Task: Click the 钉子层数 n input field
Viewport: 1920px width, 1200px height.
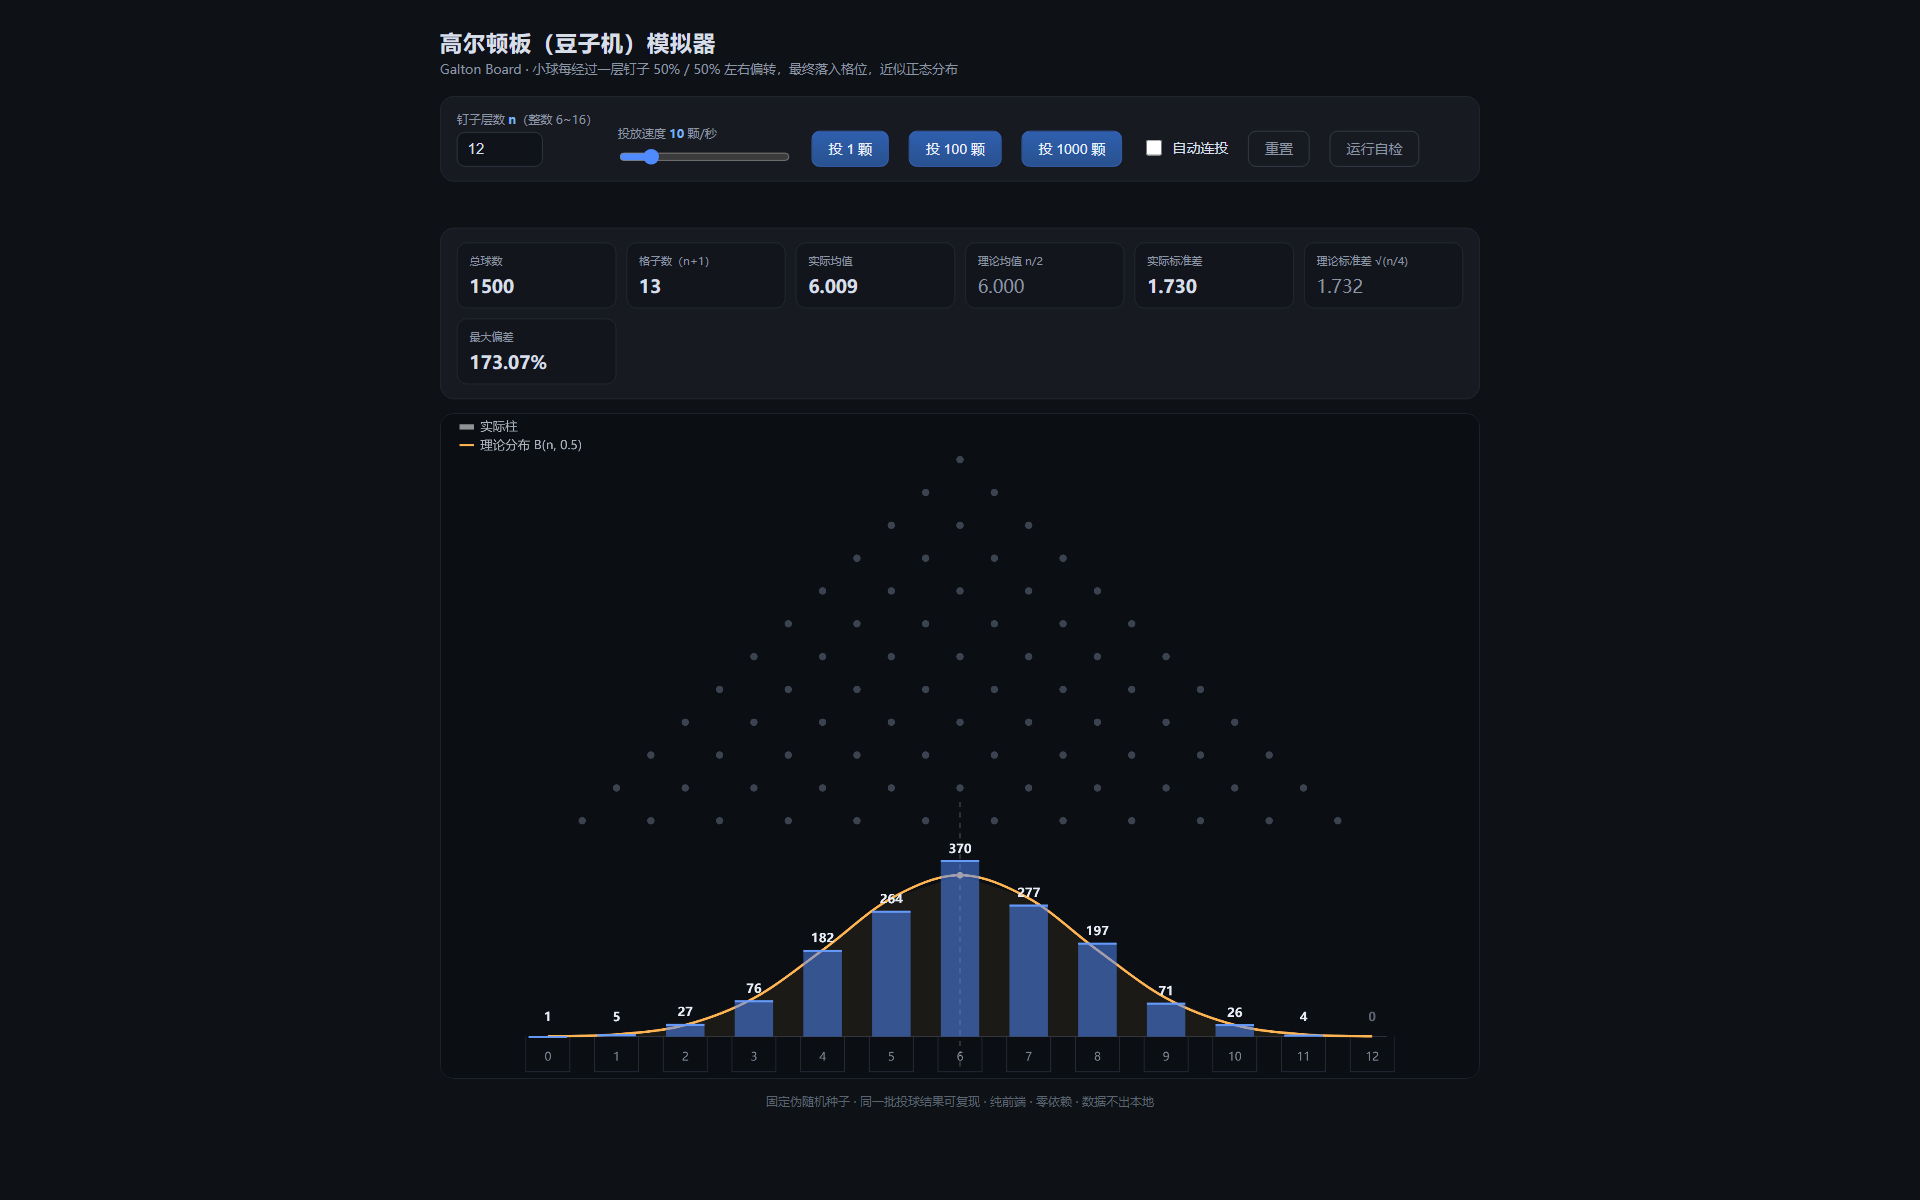Action: (x=500, y=149)
